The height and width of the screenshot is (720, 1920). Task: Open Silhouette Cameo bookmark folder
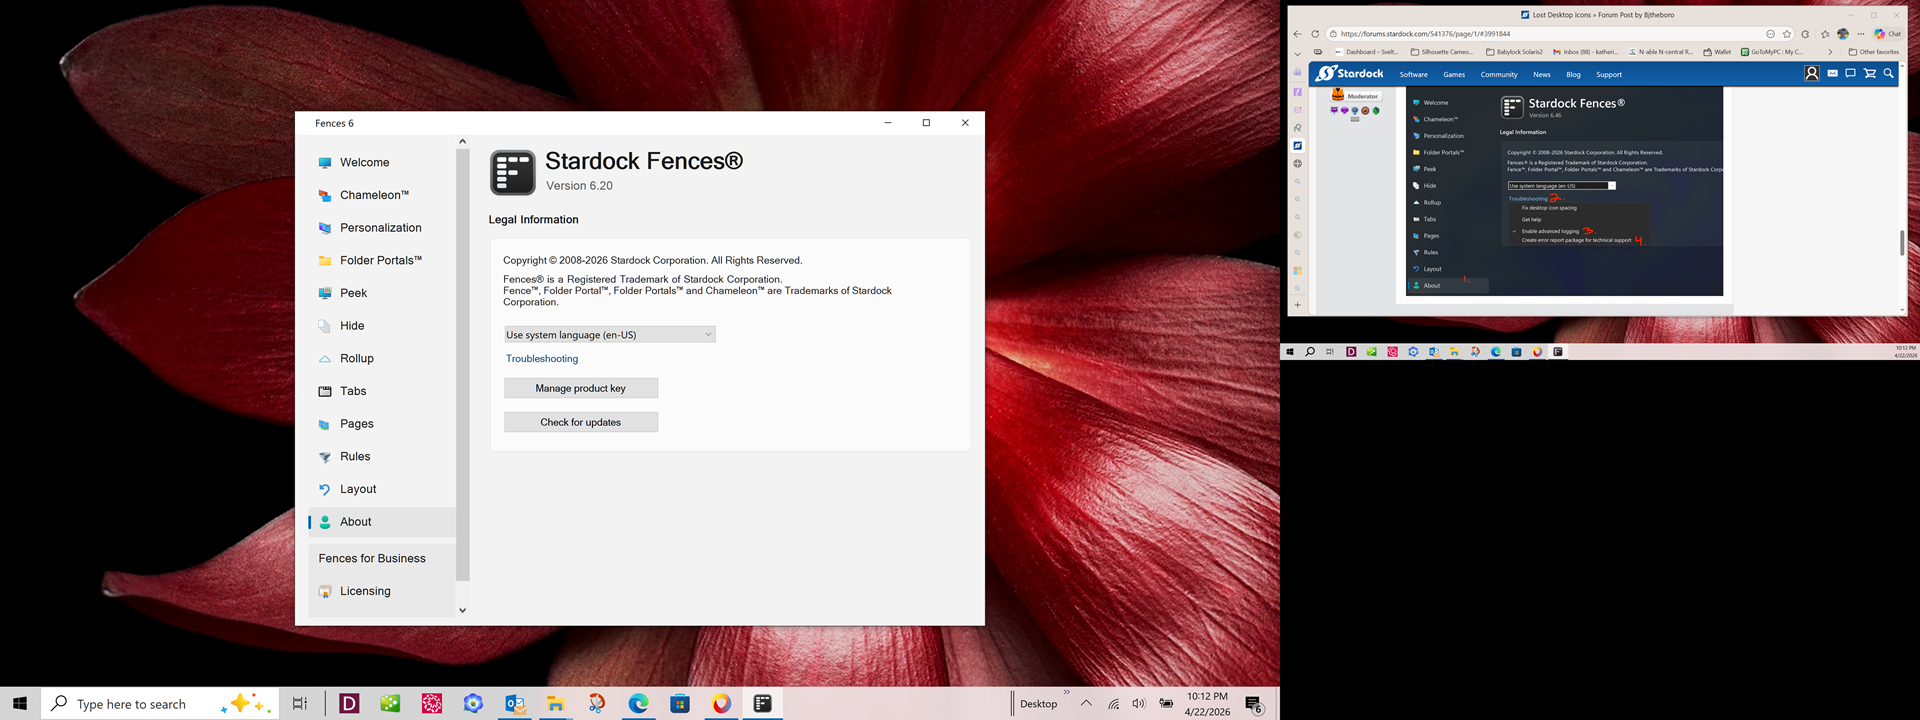click(1441, 52)
